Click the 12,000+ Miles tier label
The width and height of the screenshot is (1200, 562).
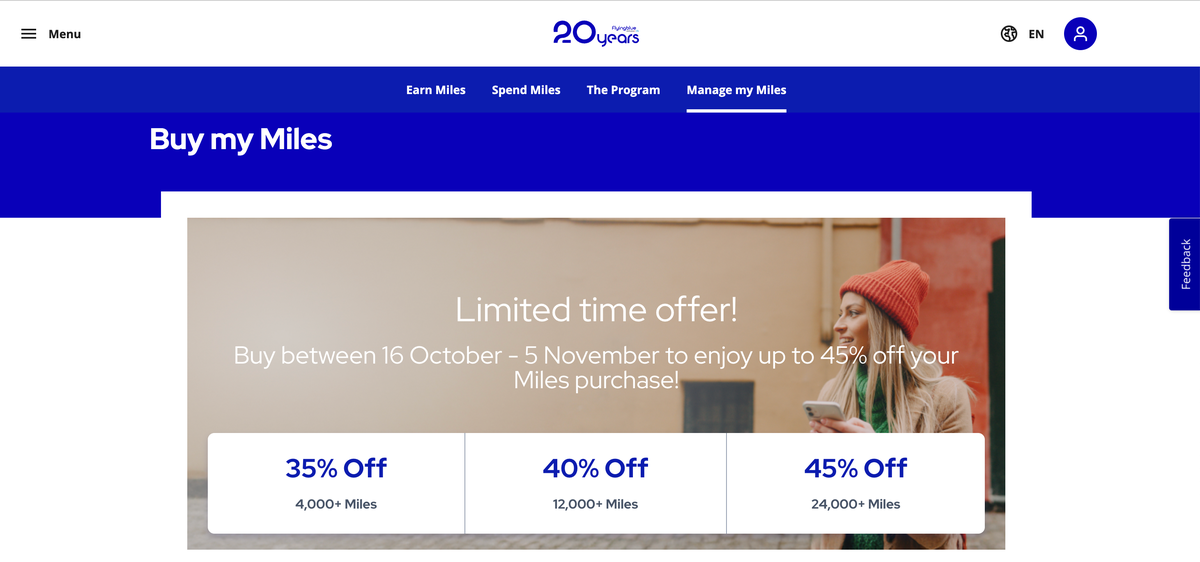[x=595, y=504]
